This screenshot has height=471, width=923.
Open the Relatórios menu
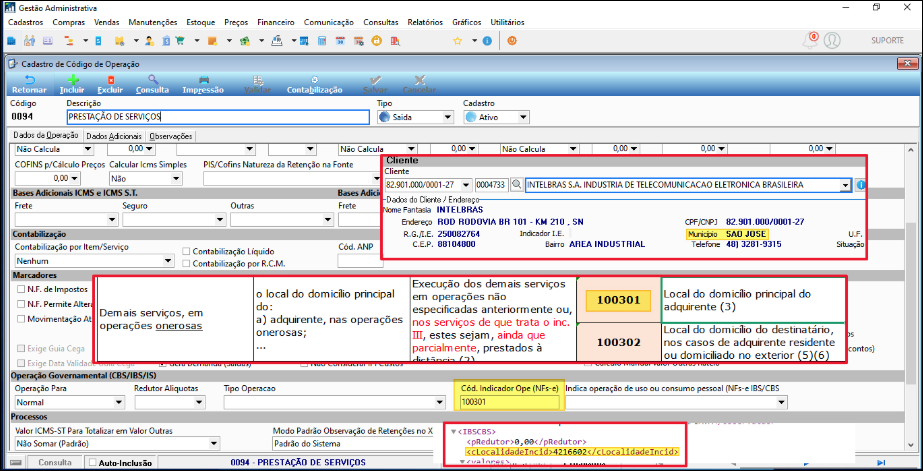425,22
